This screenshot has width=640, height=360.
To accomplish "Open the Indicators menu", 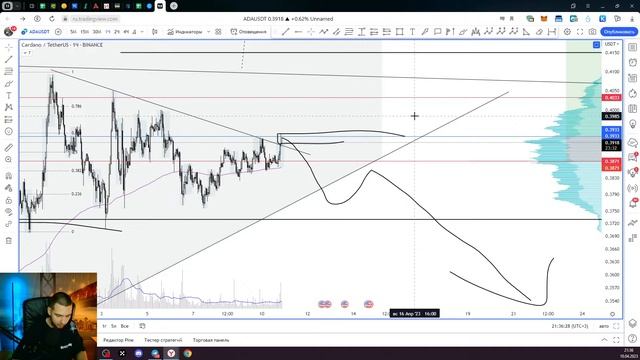I will pos(184,32).
